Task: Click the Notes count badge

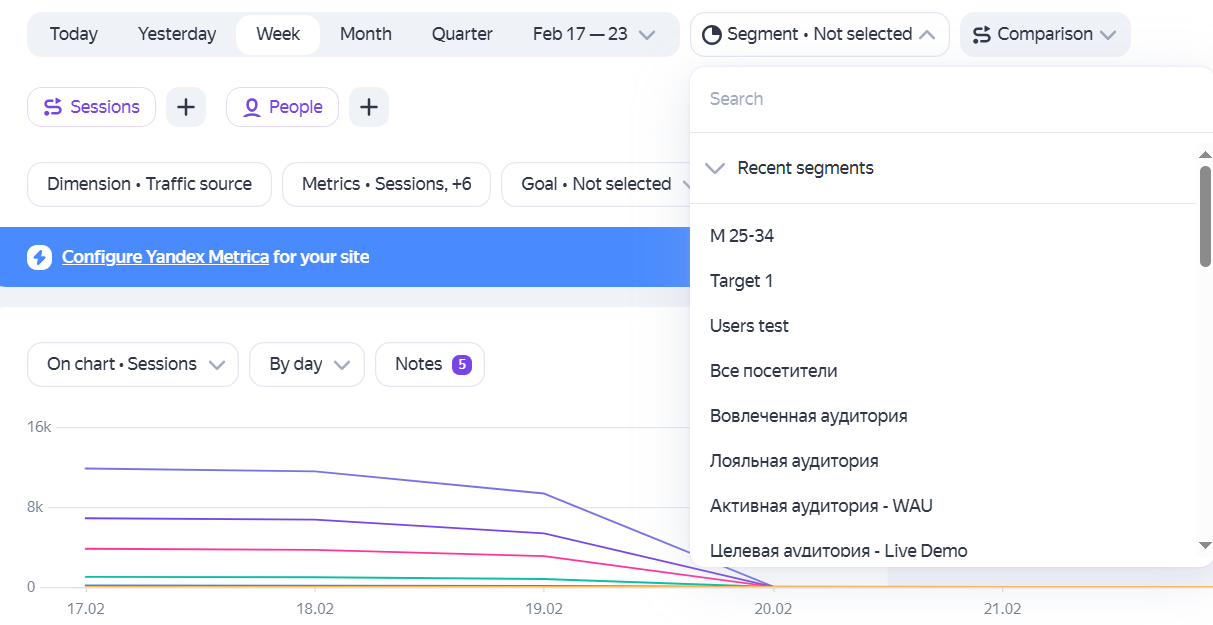Action: pos(461,364)
